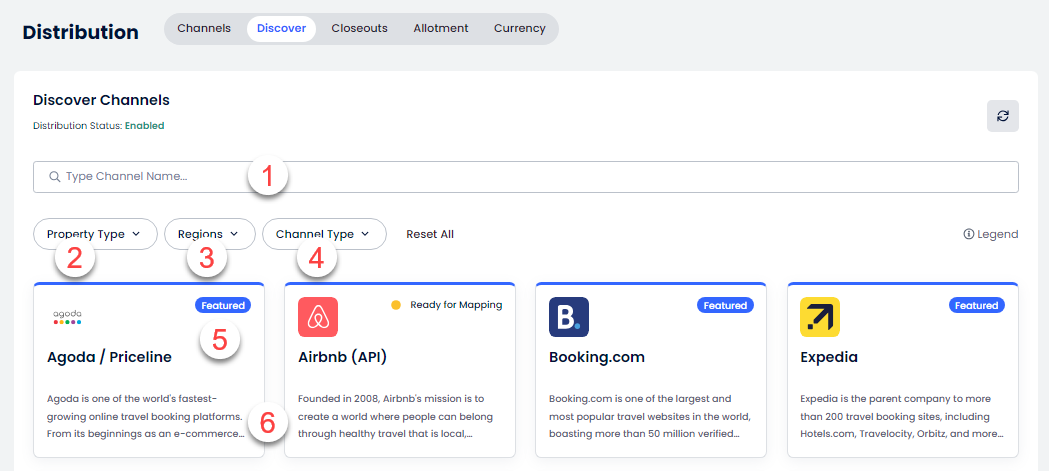
Task: Open the Closeouts tab
Action: click(x=359, y=28)
